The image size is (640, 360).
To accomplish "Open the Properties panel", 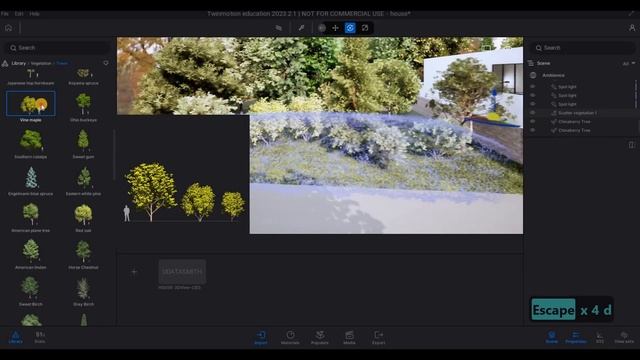I will click(576, 337).
